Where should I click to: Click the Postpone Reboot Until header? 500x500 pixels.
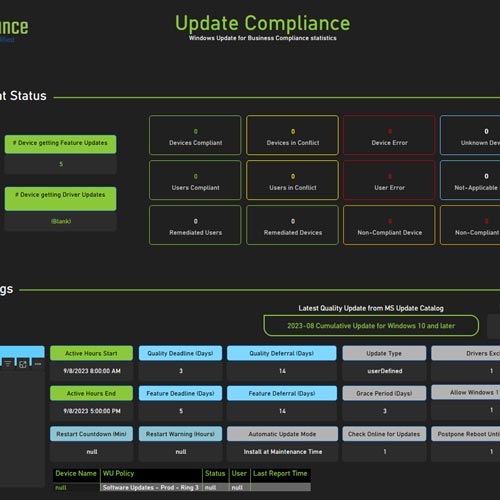click(x=466, y=434)
